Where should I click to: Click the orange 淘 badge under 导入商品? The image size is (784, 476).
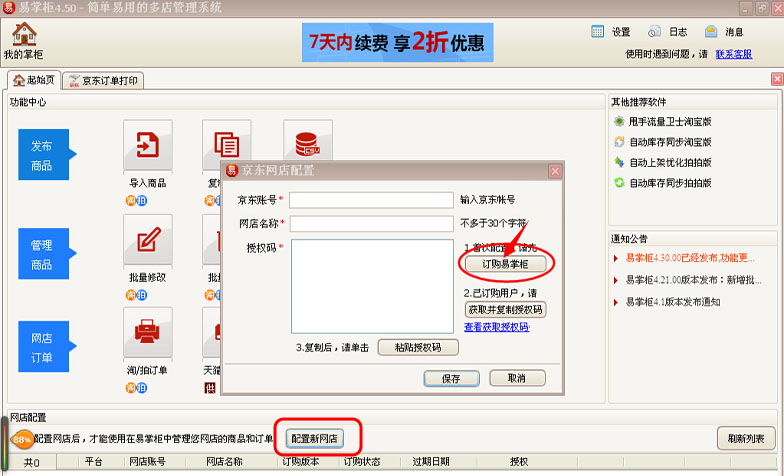tap(131, 201)
